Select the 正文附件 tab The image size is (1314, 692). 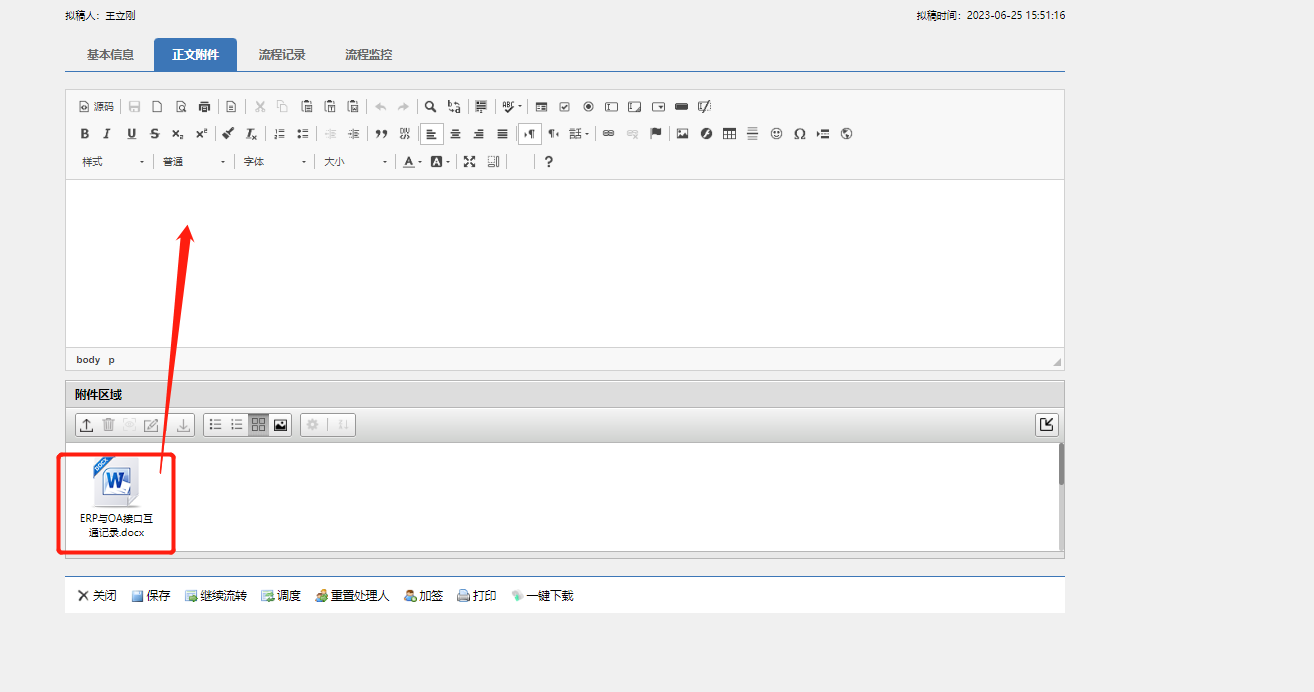tap(195, 55)
